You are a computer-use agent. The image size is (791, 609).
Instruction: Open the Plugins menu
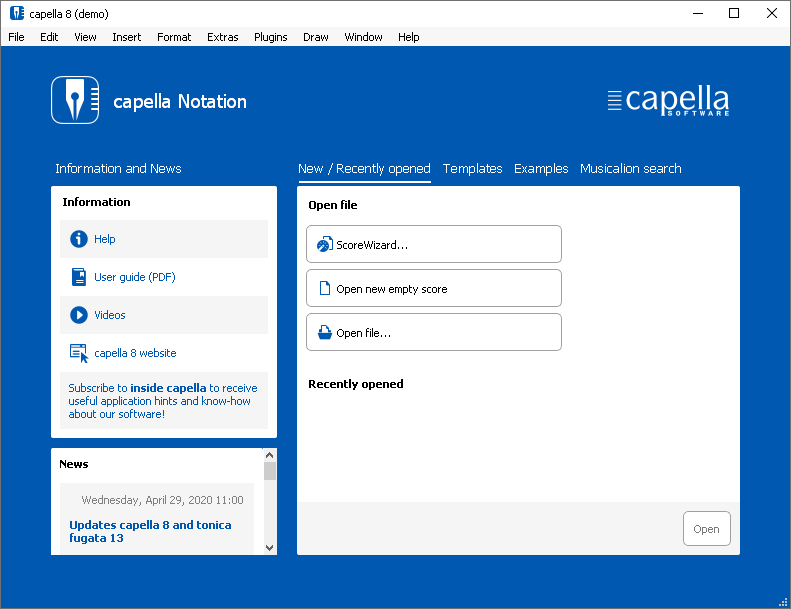pyautogui.click(x=270, y=37)
